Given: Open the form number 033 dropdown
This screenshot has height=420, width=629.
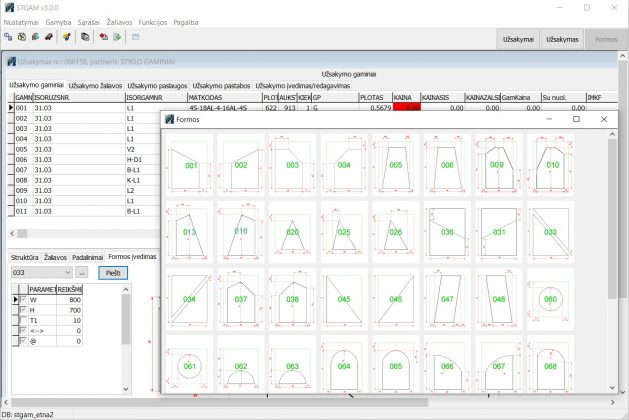Looking at the screenshot, I should [x=66, y=272].
